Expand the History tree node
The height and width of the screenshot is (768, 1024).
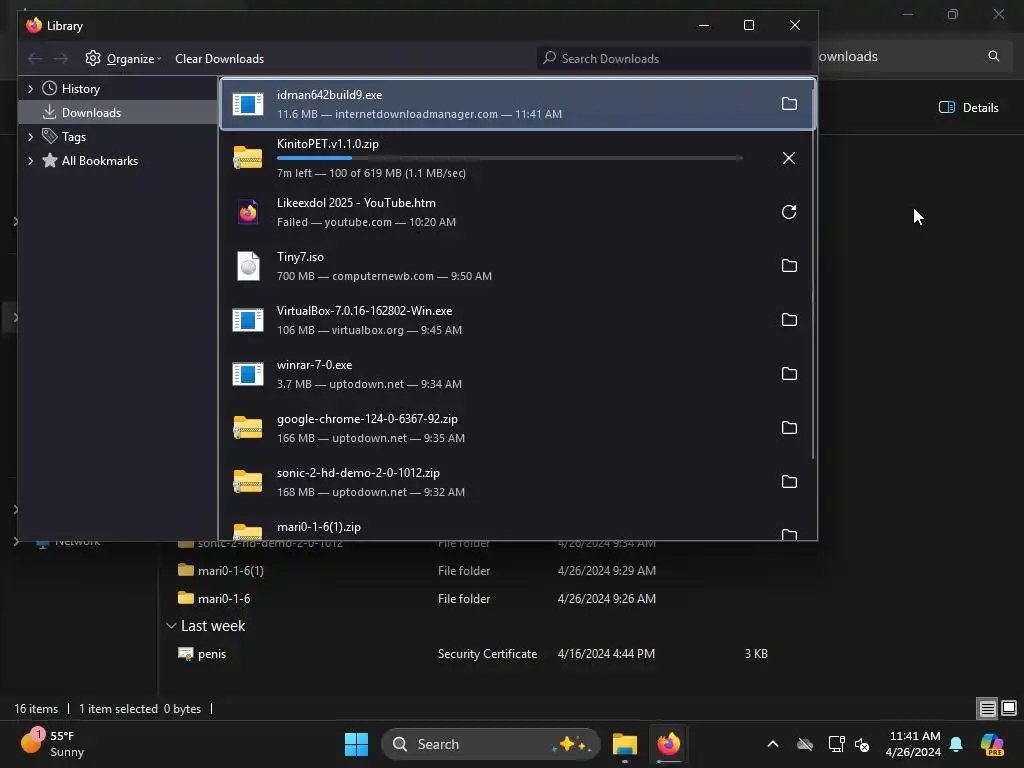pyautogui.click(x=30, y=88)
